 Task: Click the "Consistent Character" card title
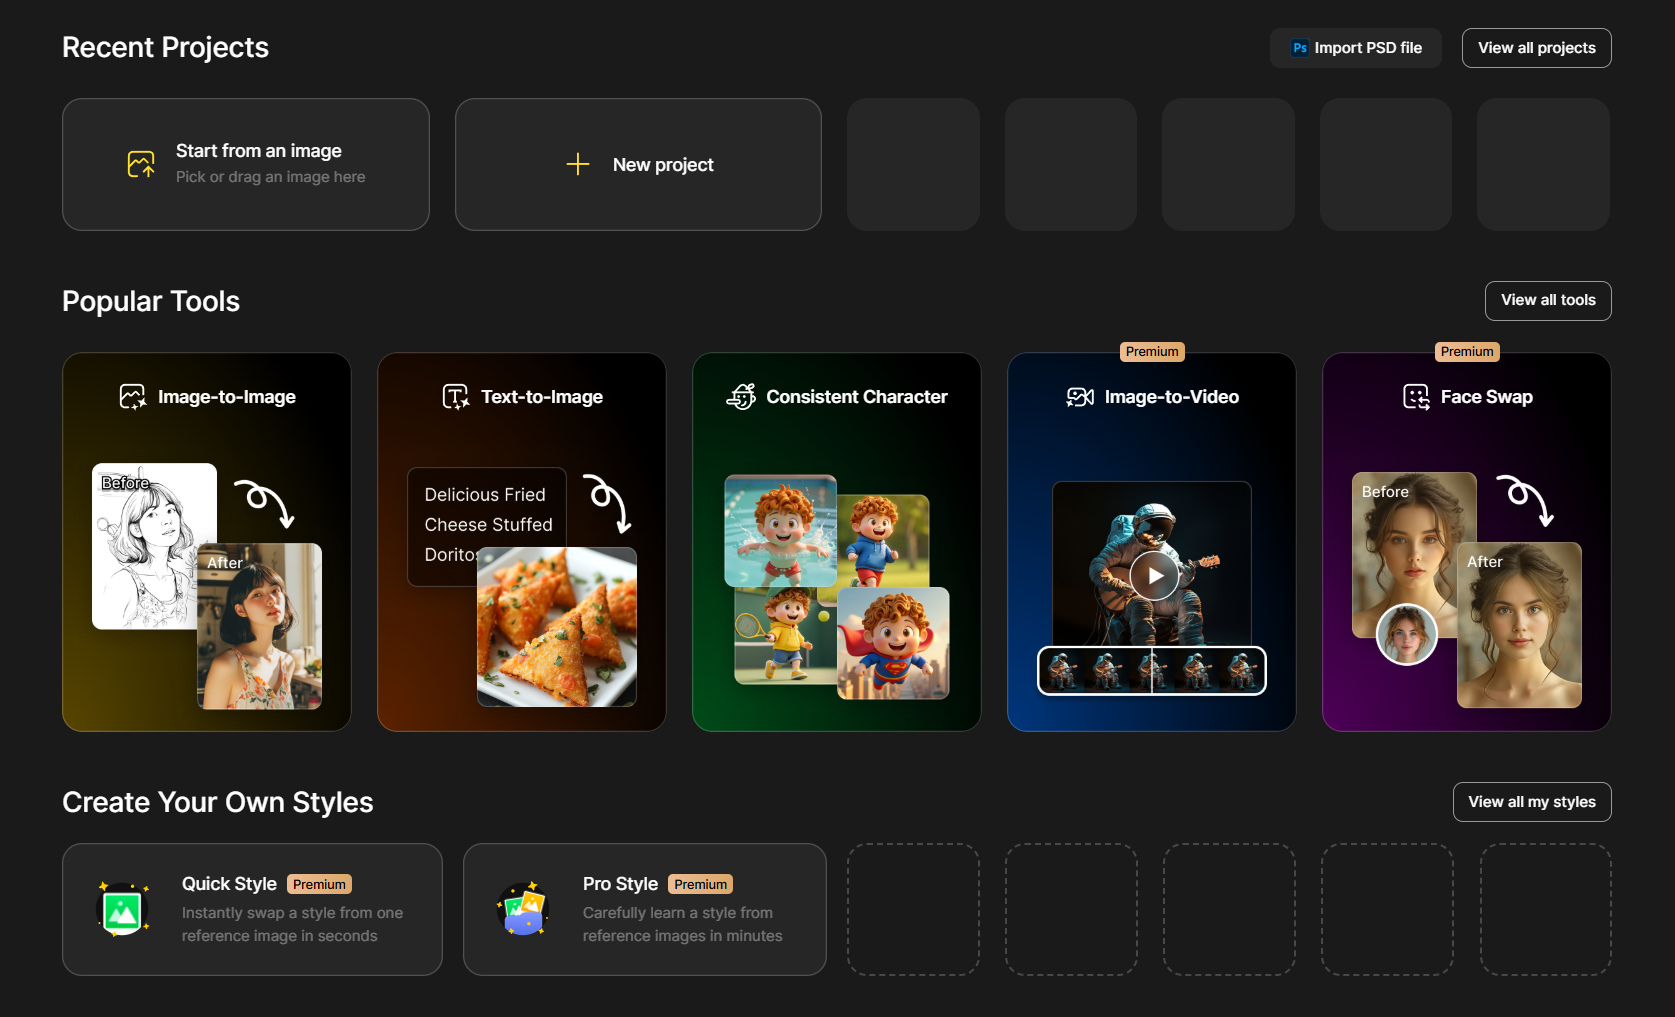857,397
